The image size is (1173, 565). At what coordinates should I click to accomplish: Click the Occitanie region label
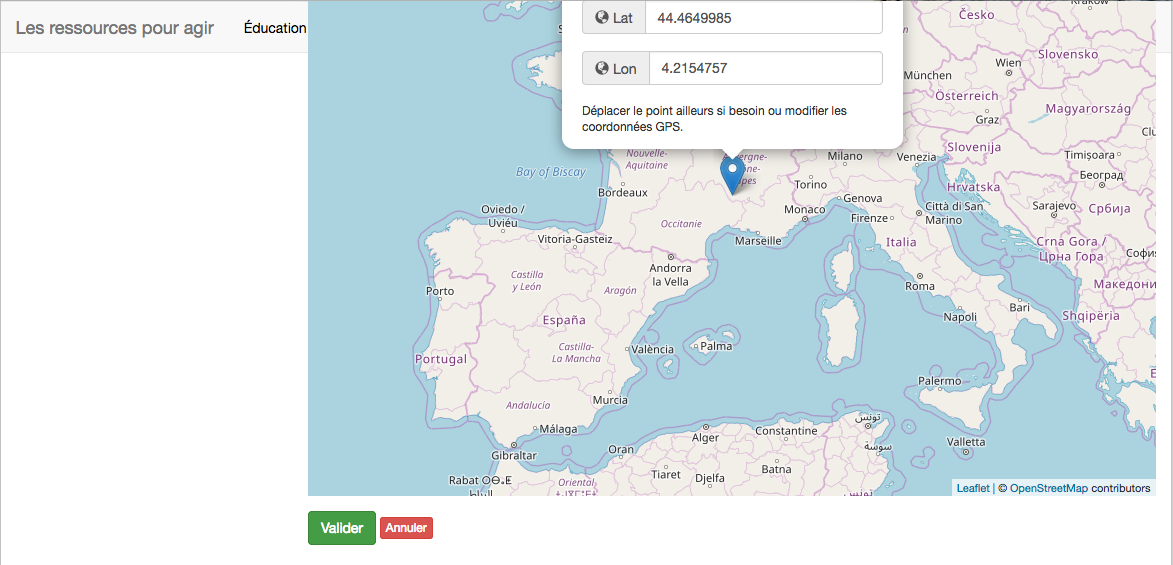(682, 223)
